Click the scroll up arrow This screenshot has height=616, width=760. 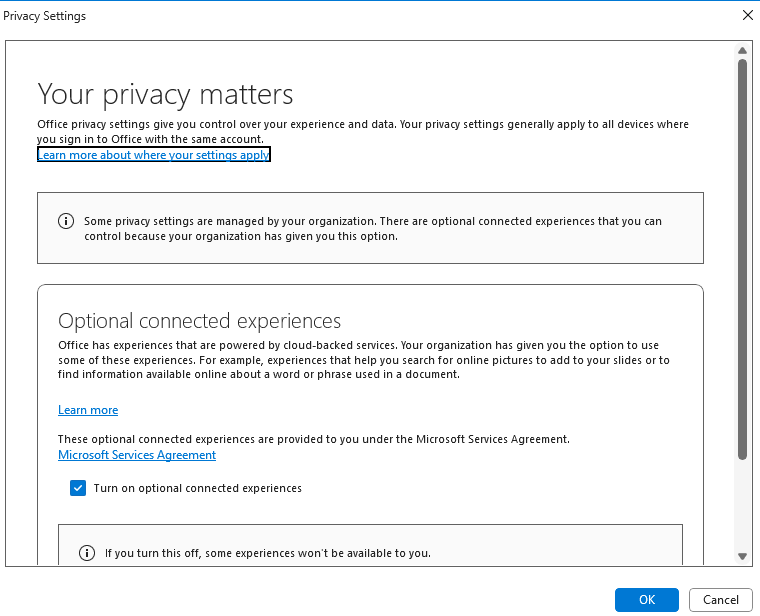(742, 50)
